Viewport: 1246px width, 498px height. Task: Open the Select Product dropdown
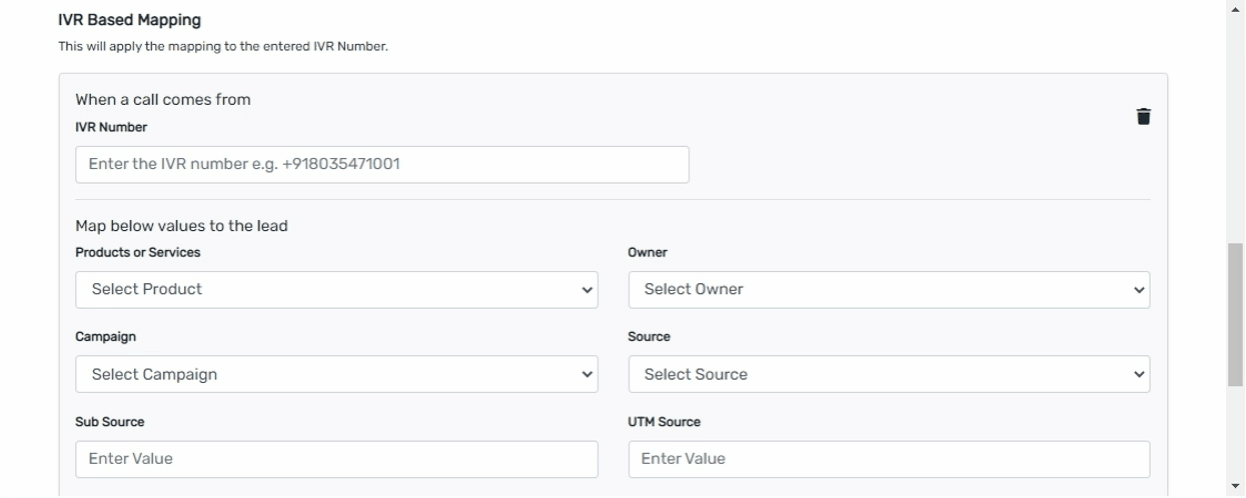pos(336,290)
